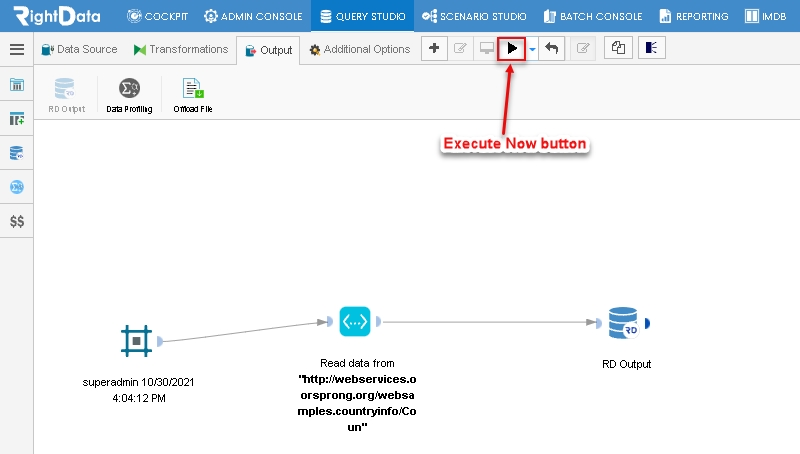This screenshot has height=454, width=800.
Task: Select the Offload File output icon
Action: pyautogui.click(x=193, y=95)
